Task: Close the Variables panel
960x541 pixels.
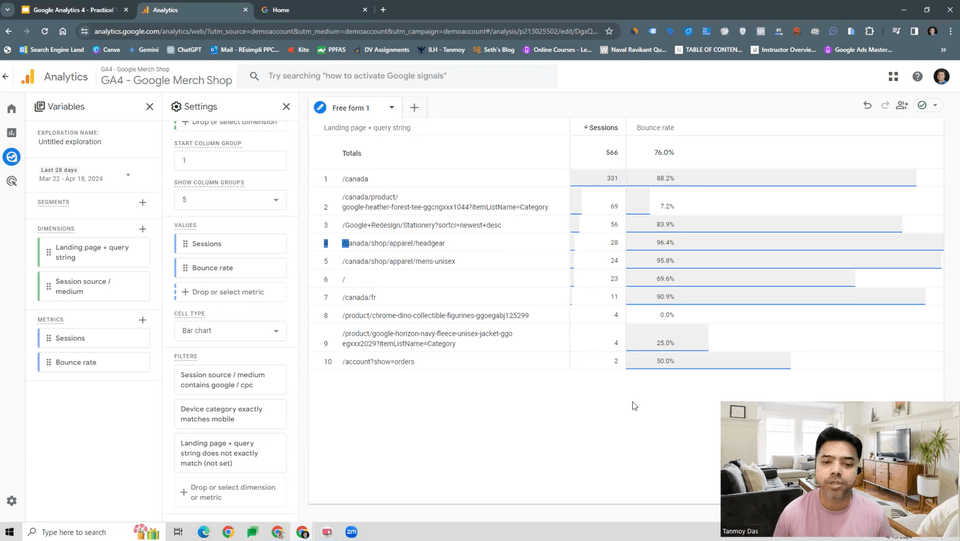Action: (150, 107)
